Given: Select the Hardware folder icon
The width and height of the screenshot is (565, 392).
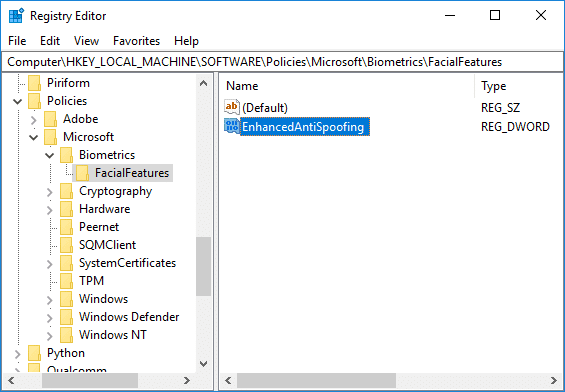Looking at the screenshot, I should click(67, 209).
